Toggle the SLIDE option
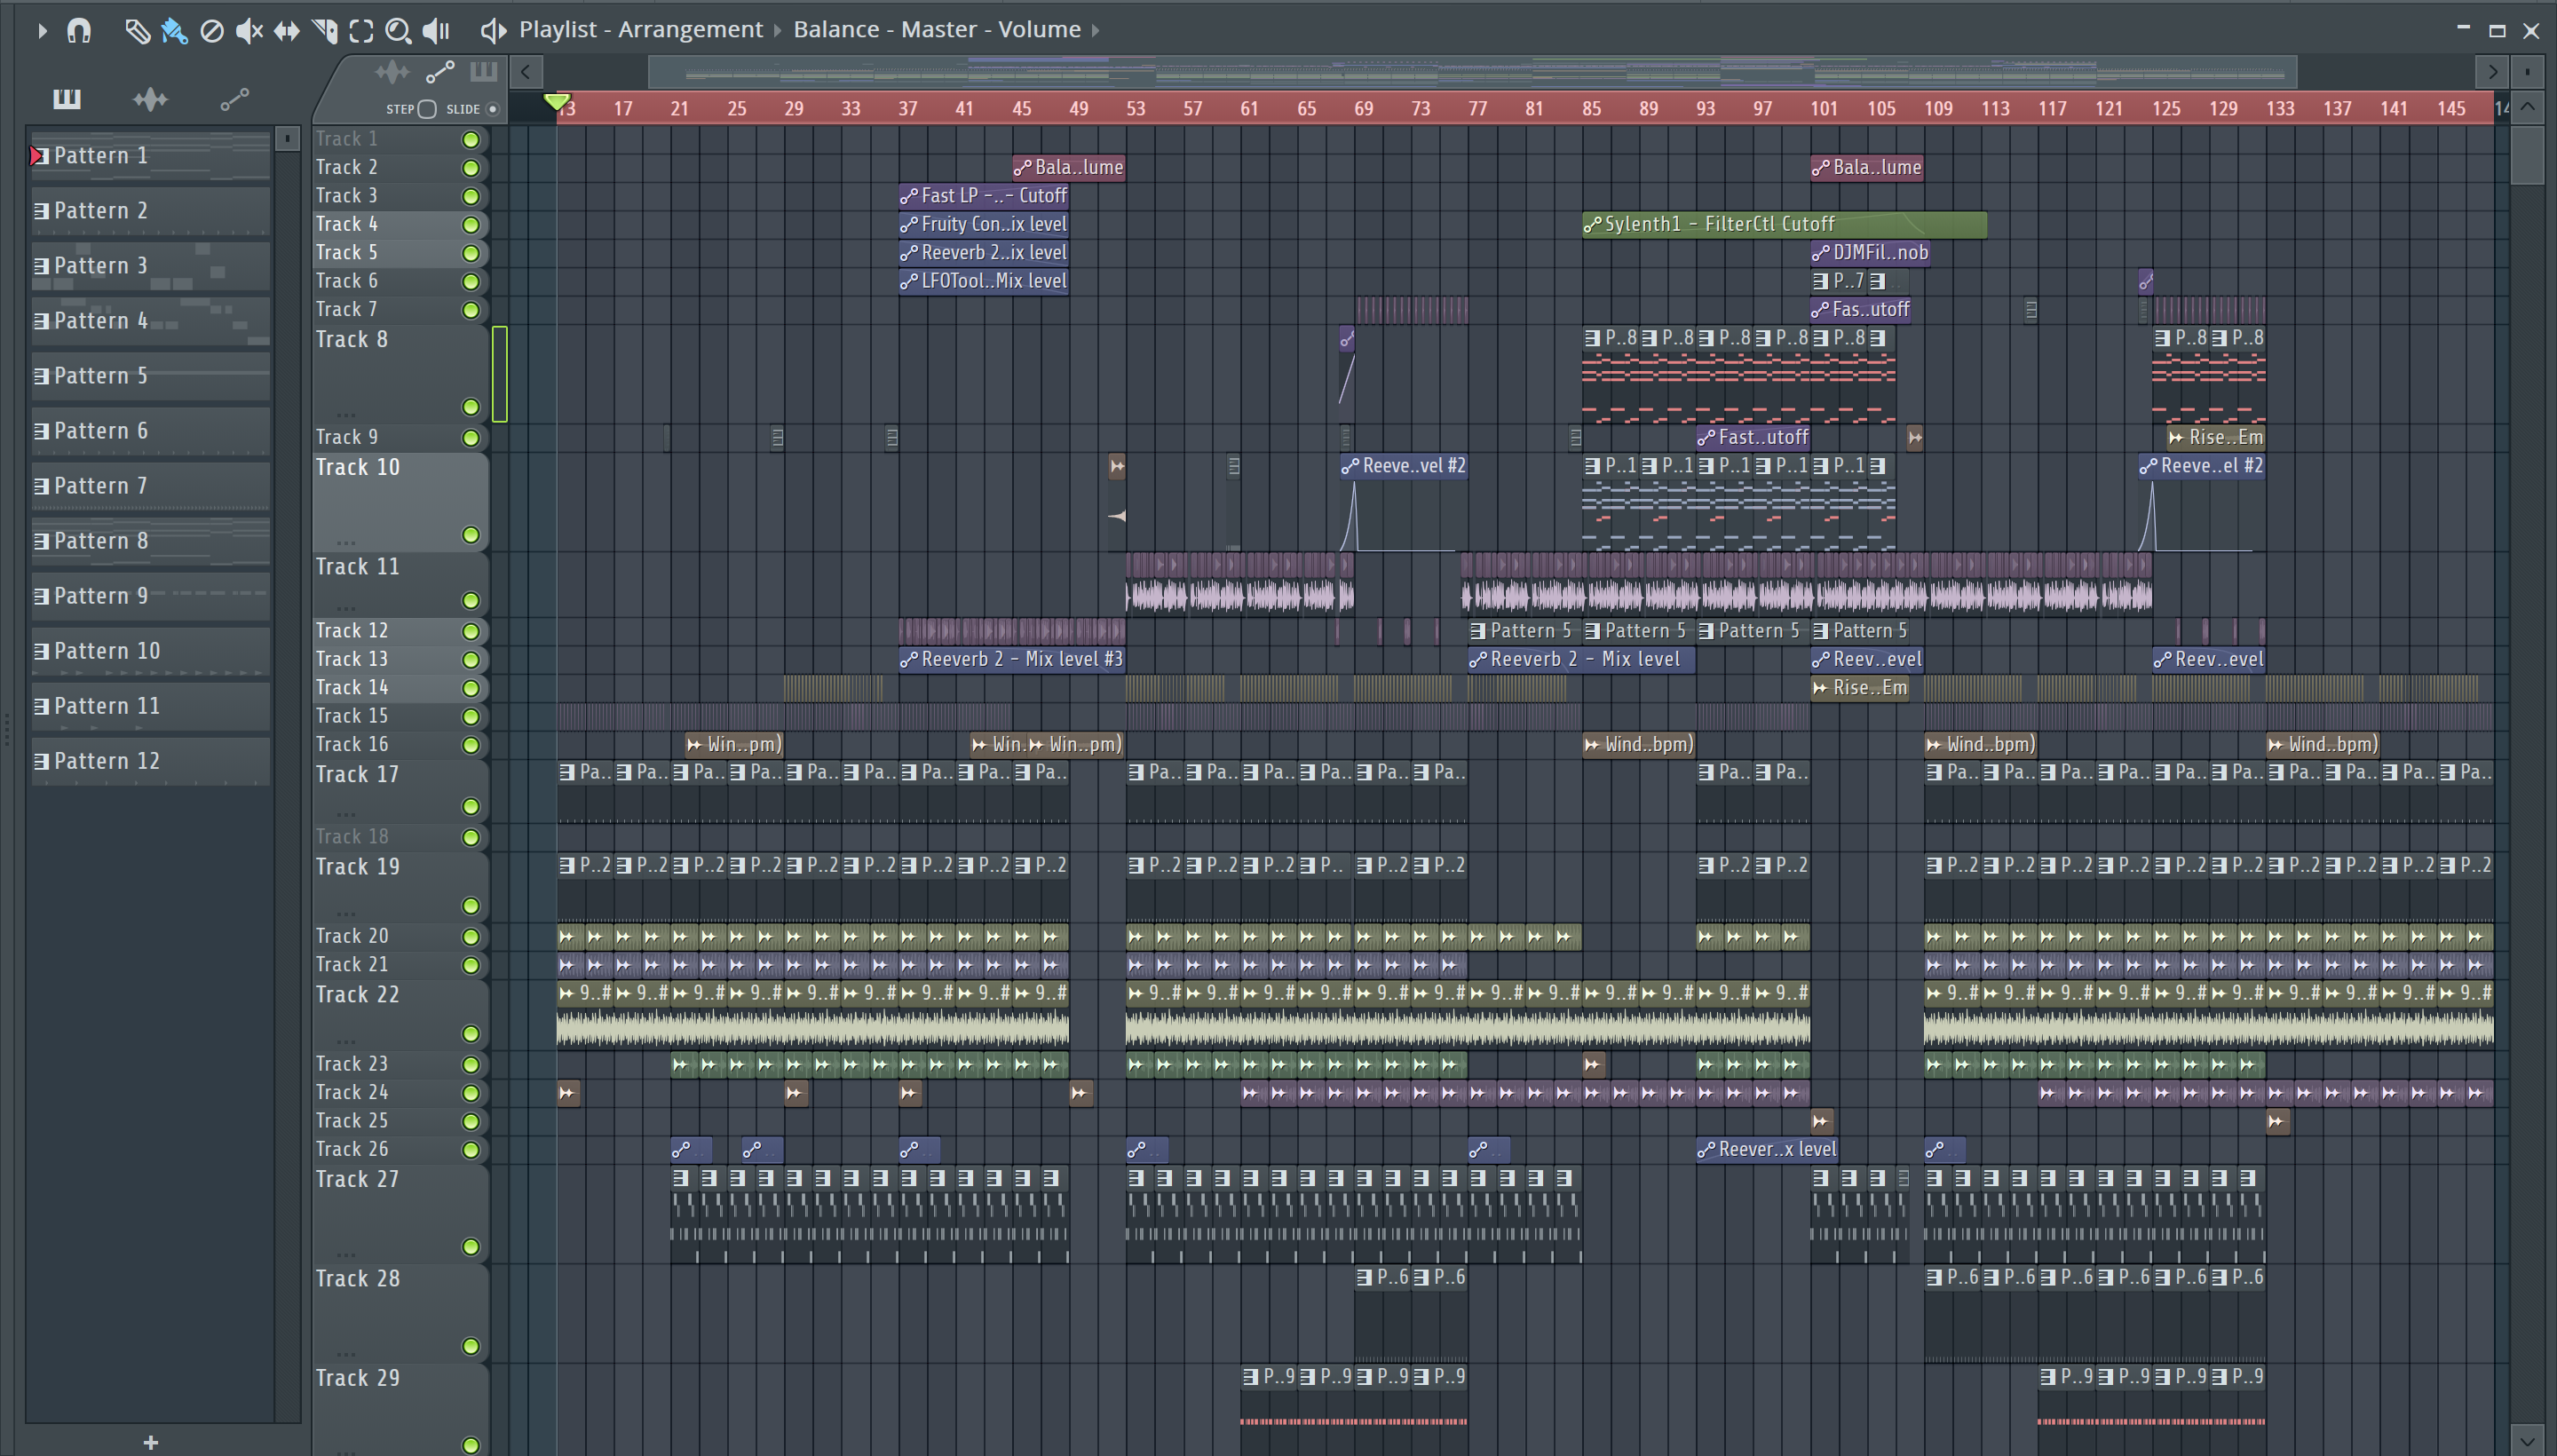This screenshot has width=2557, height=1456. [493, 109]
